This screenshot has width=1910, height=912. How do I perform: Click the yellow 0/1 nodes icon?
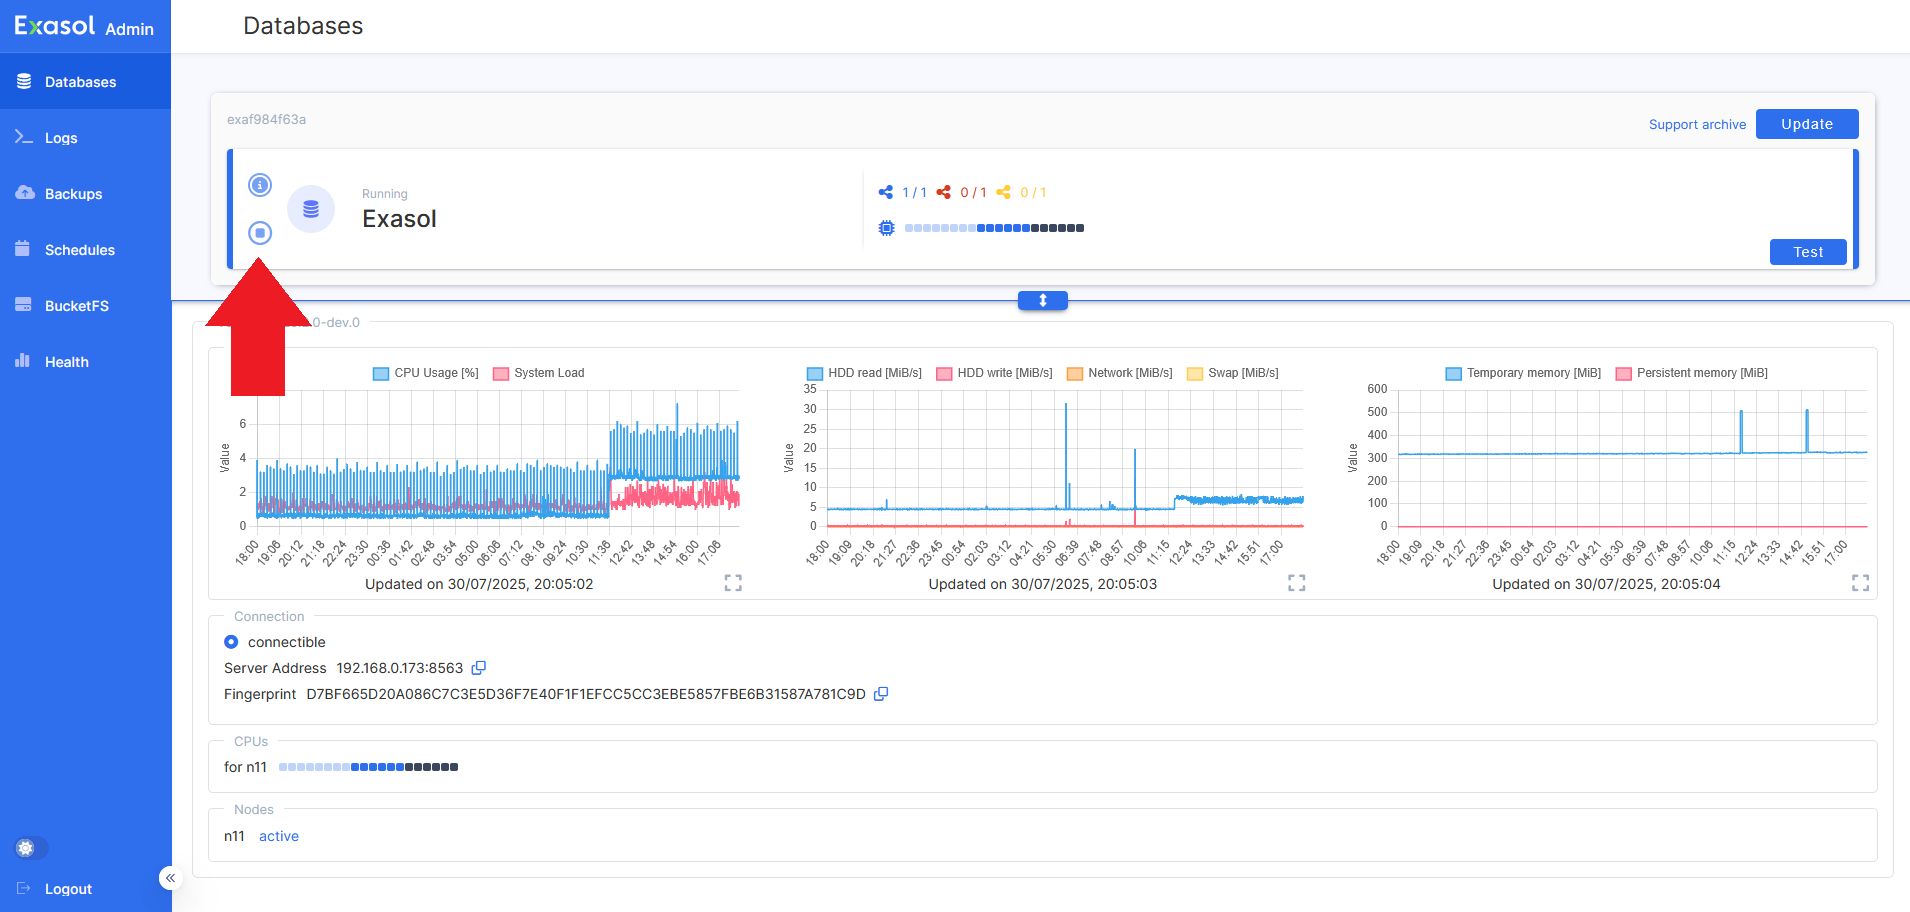click(1004, 192)
